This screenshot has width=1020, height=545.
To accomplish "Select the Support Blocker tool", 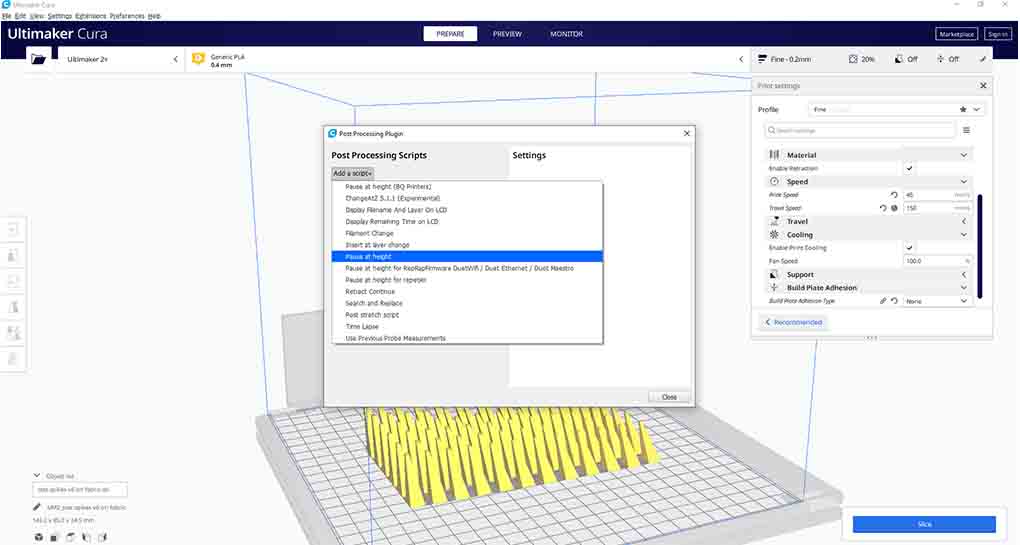I will point(13,359).
